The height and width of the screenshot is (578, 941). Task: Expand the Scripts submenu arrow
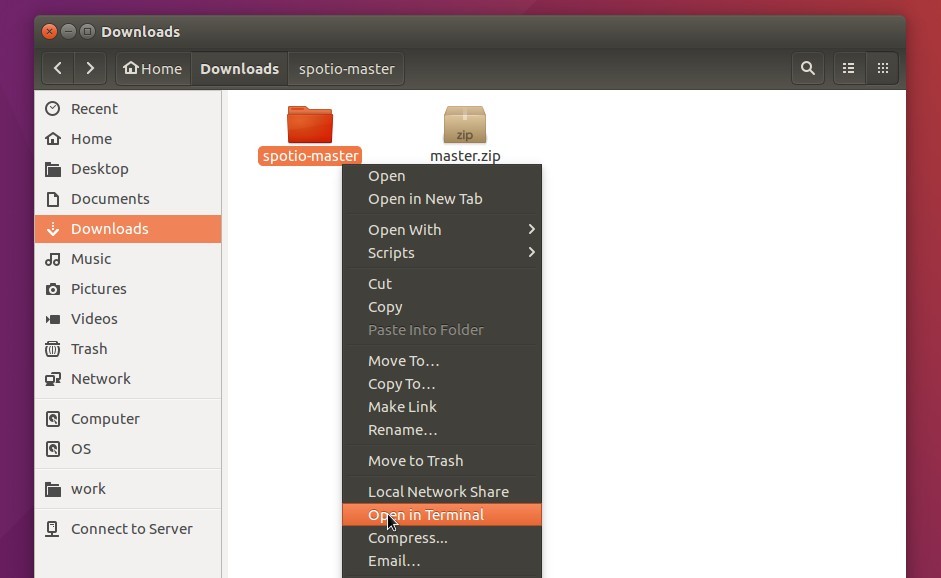coord(531,252)
